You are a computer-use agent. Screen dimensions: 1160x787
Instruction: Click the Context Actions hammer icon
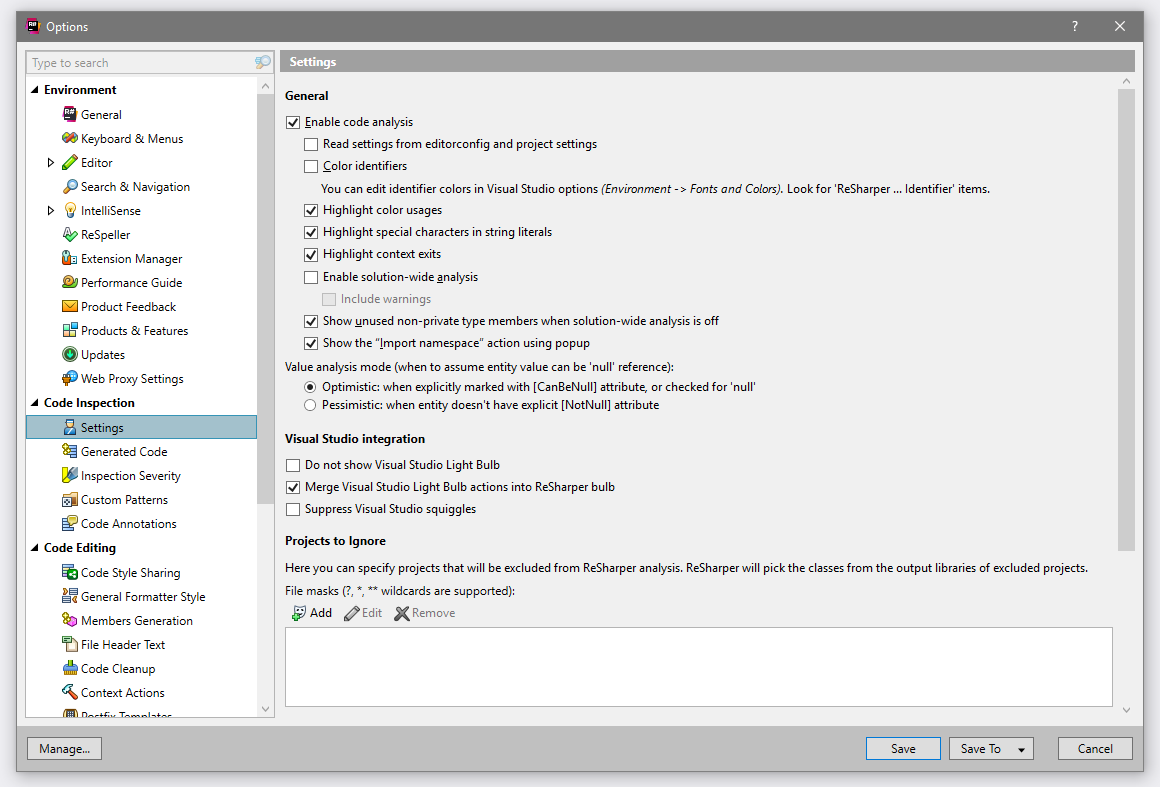pos(70,692)
